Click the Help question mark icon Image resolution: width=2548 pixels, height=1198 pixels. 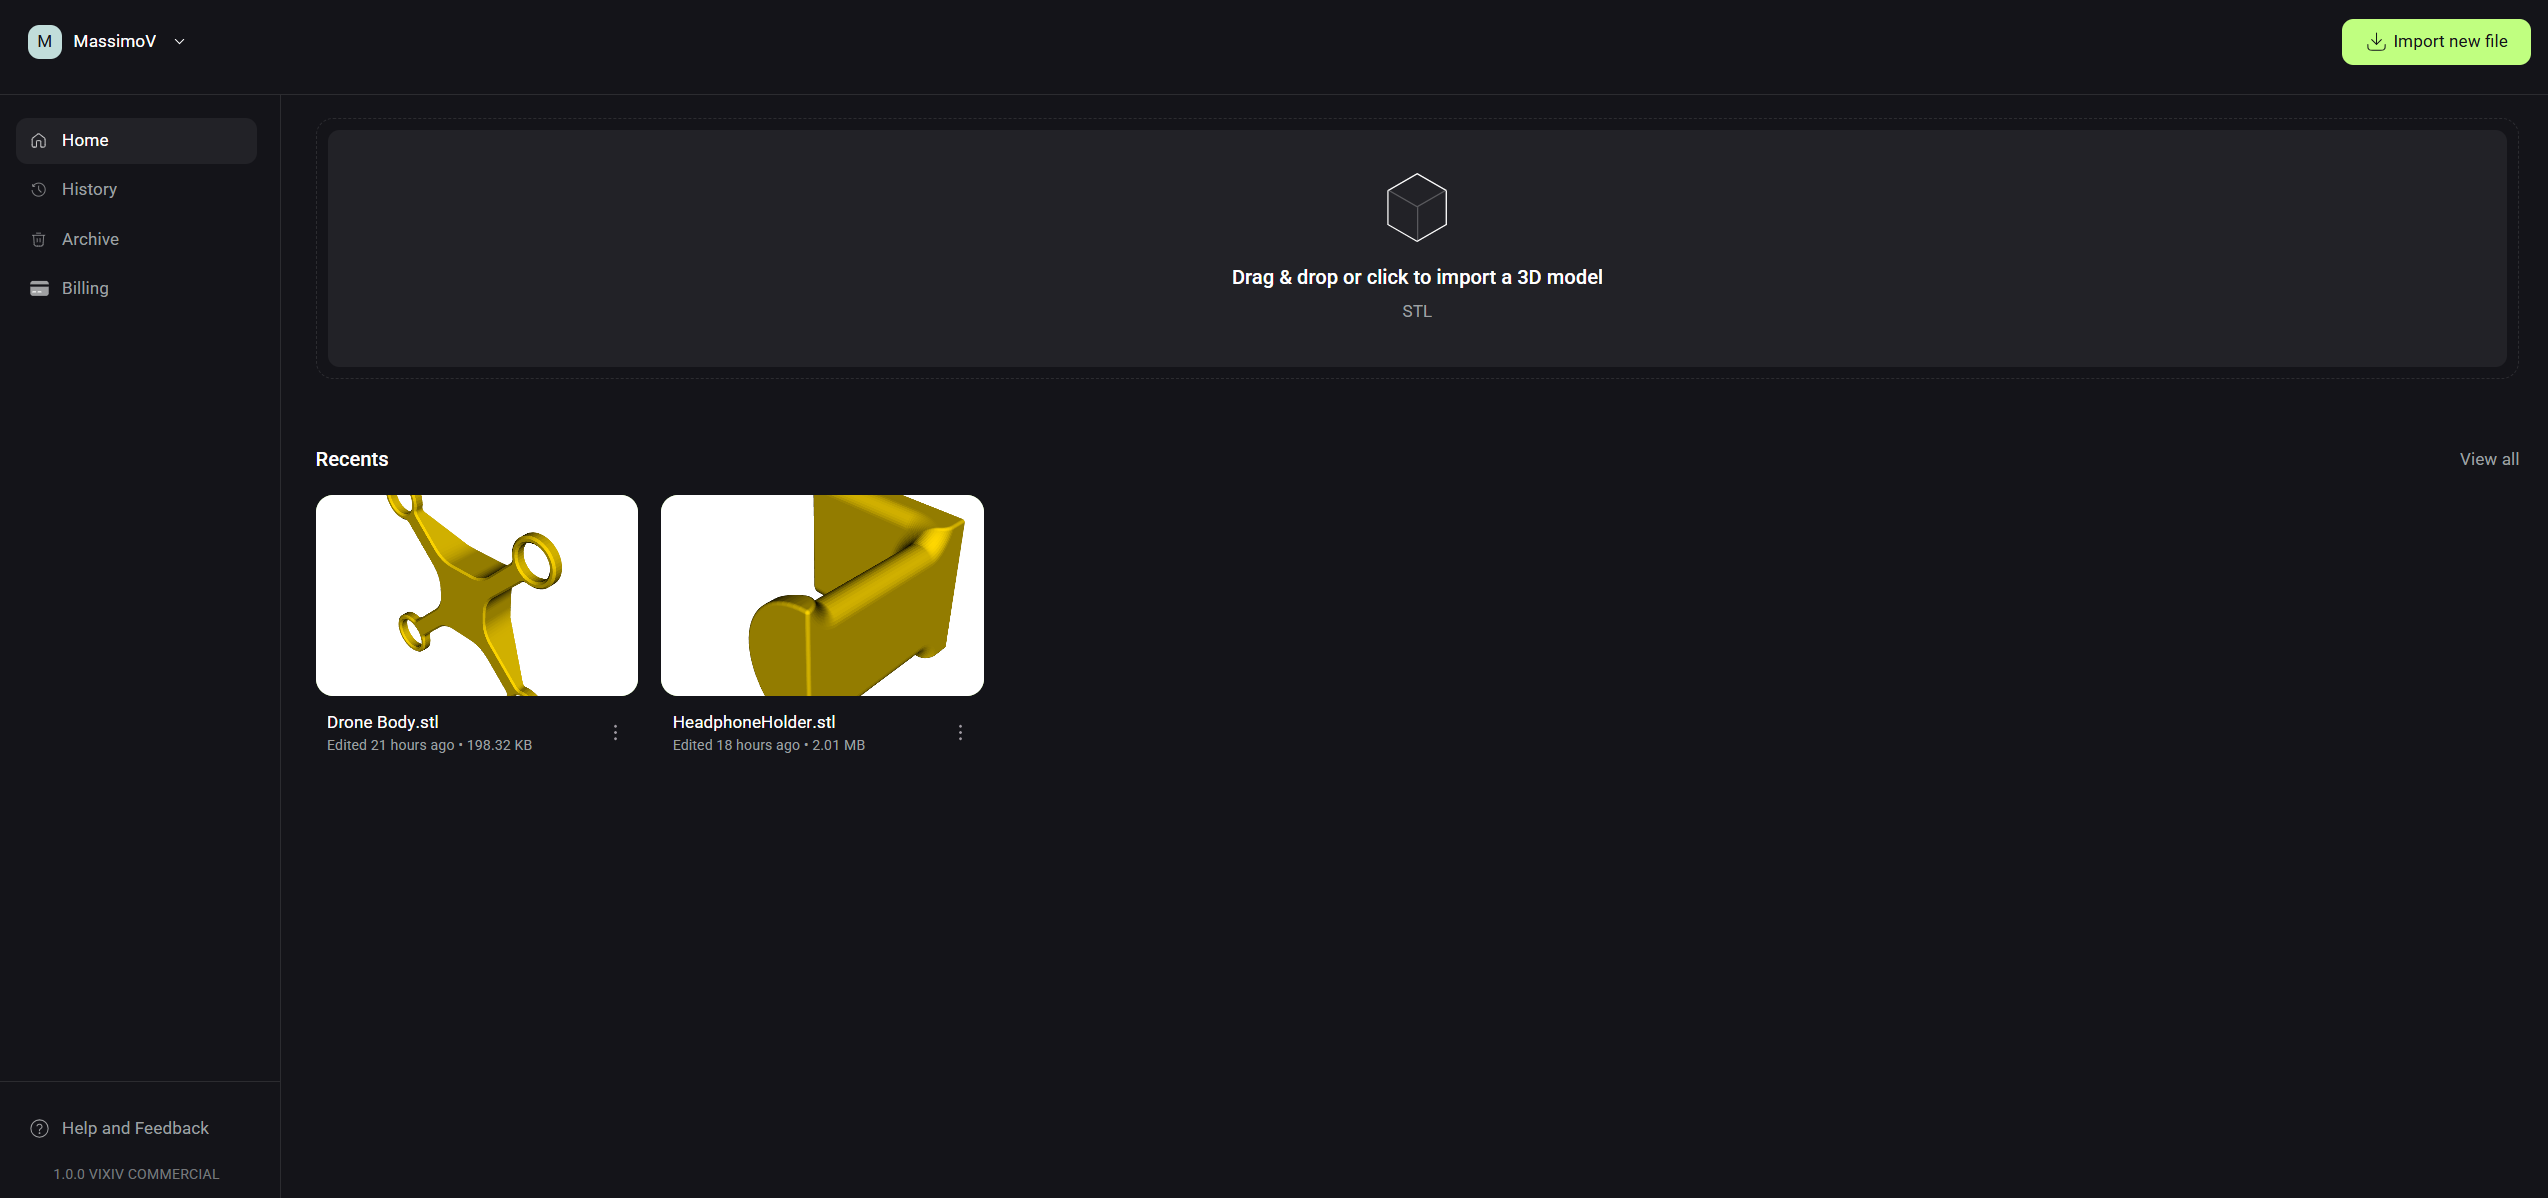(x=39, y=1128)
